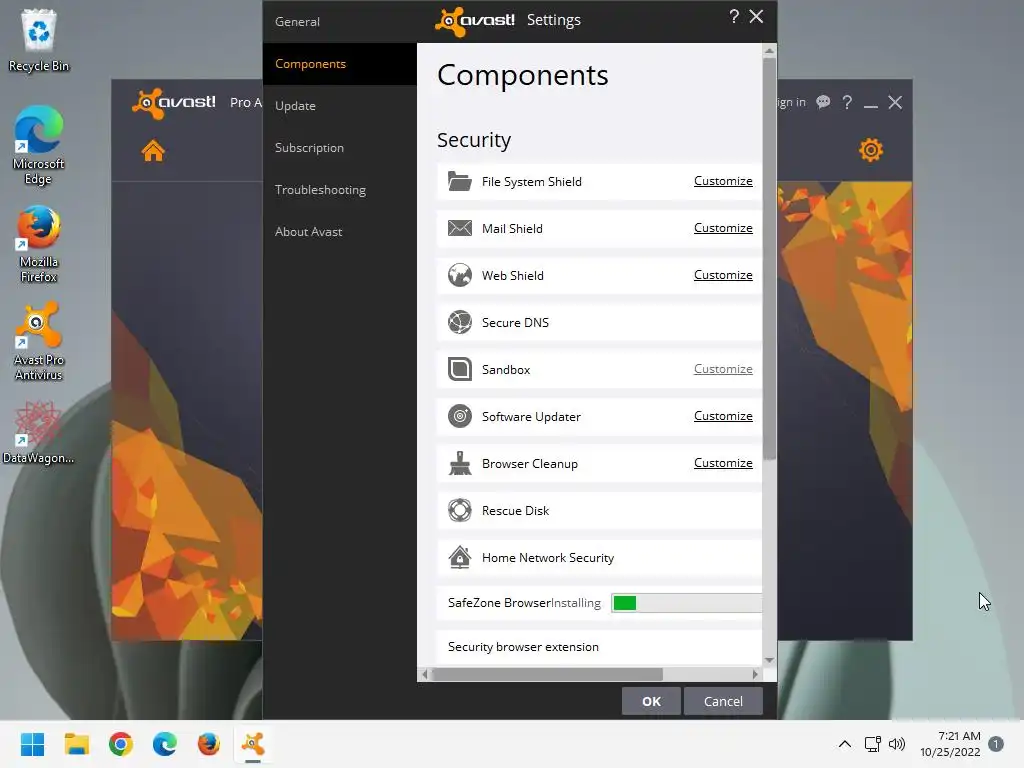Open help in Settings dialog title bar
The image size is (1024, 768).
pyautogui.click(x=734, y=16)
